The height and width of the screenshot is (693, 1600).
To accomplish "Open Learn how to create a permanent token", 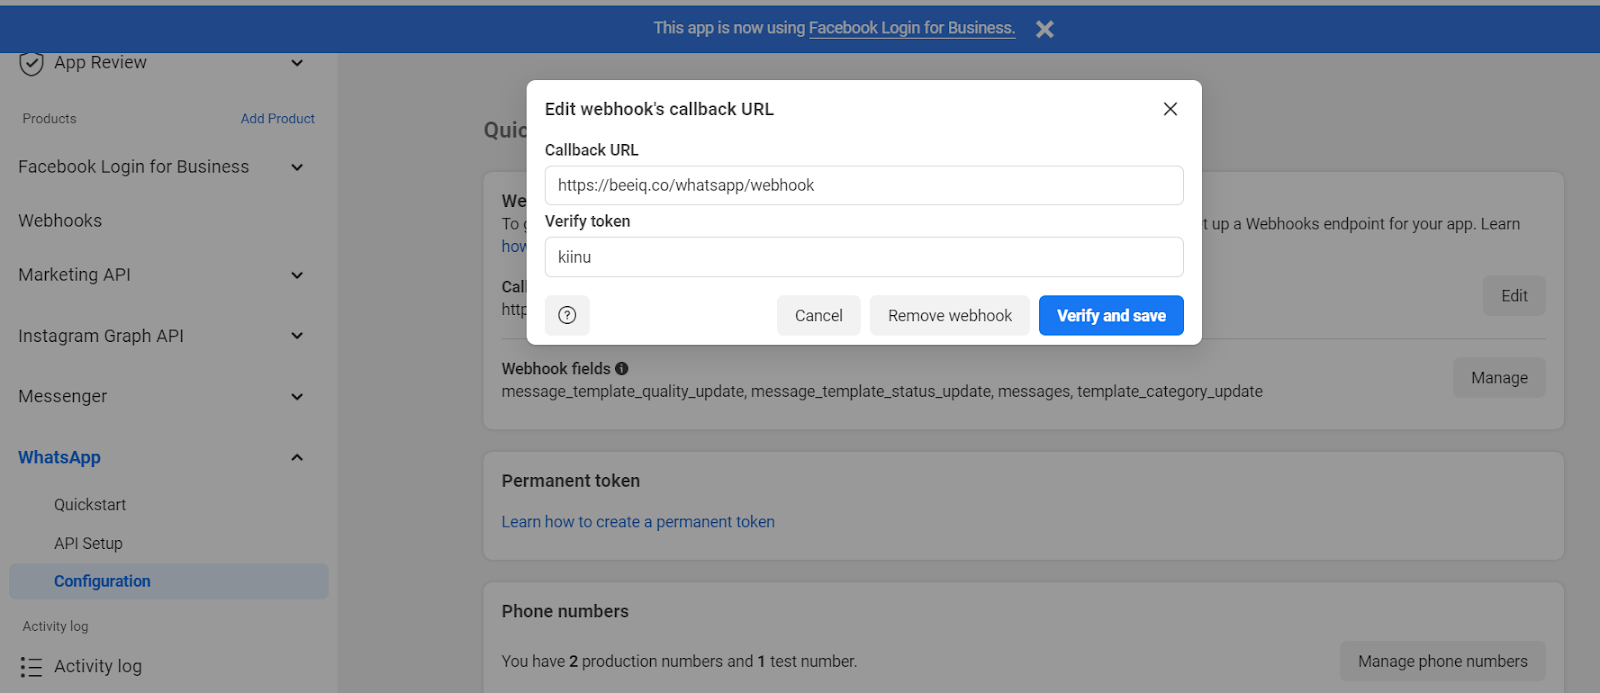I will click(638, 522).
